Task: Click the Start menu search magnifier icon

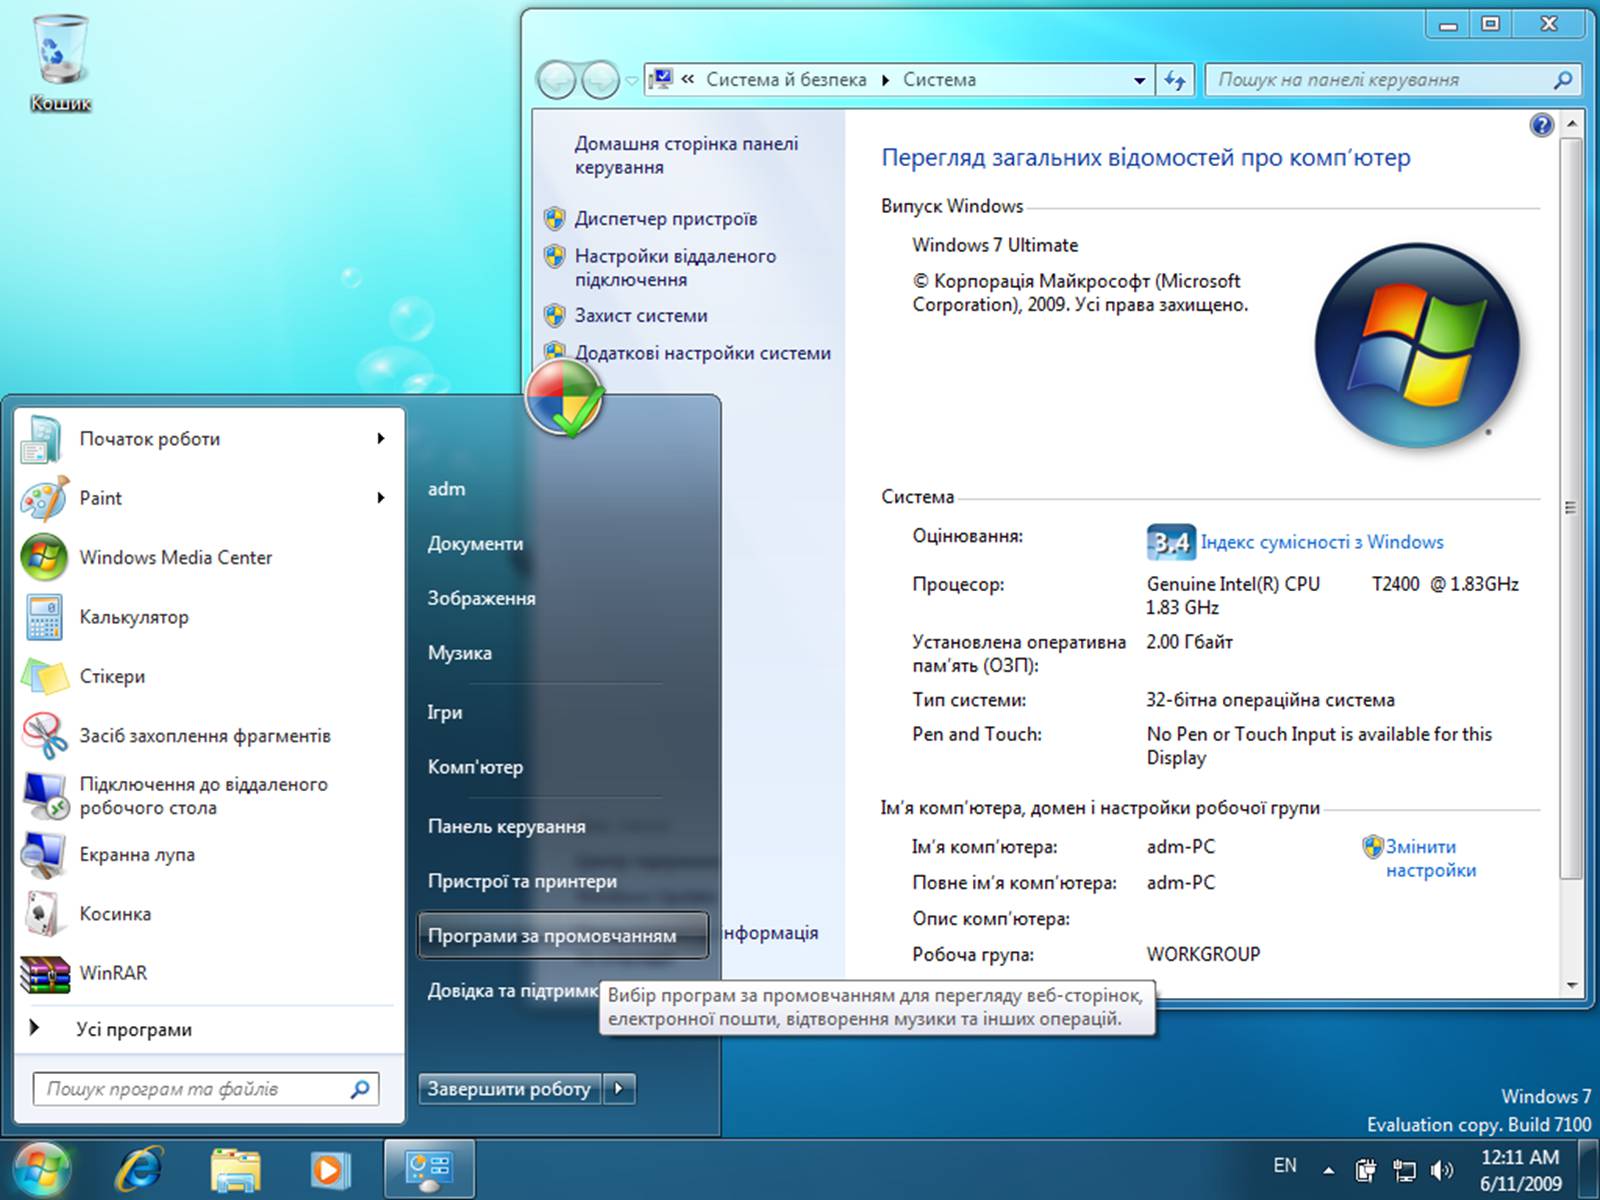Action: [360, 1089]
